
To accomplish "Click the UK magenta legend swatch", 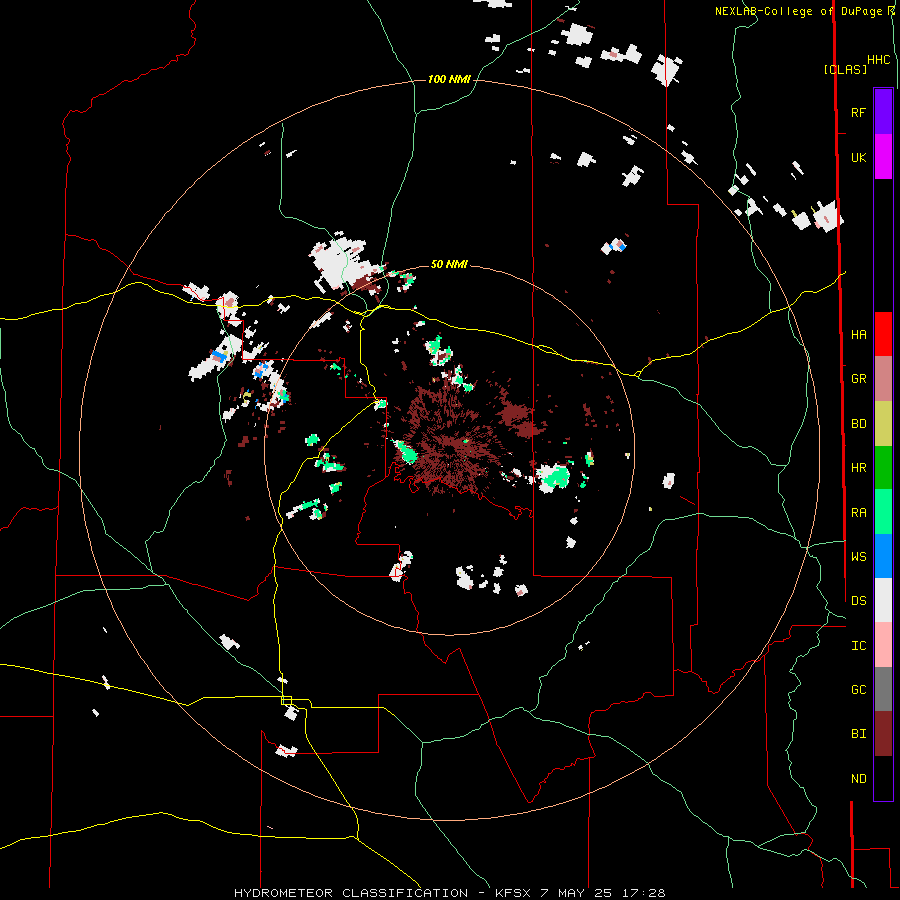I will point(883,157).
